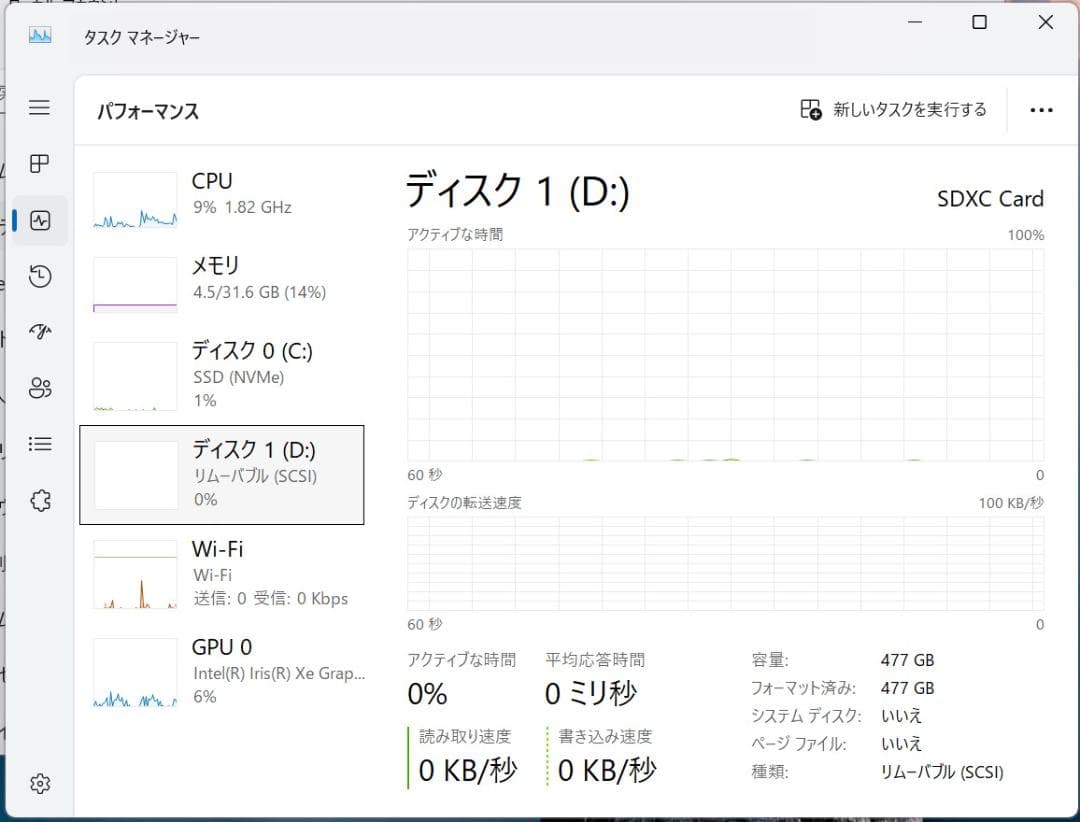Open the App history section

[x=40, y=276]
